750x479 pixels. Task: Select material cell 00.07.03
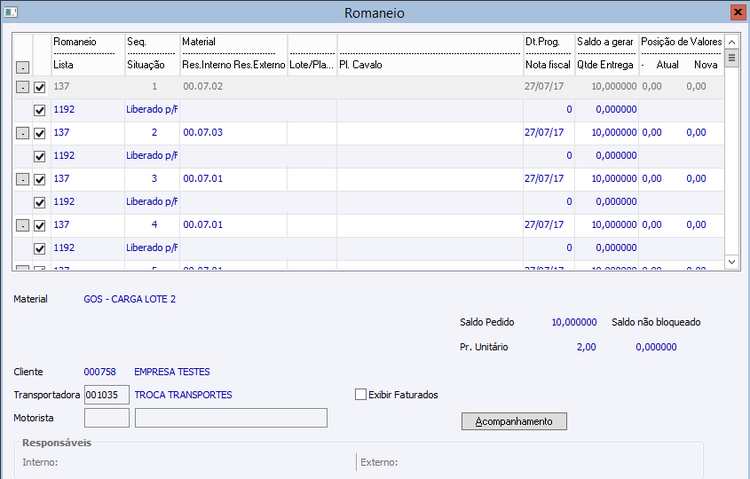pos(203,133)
